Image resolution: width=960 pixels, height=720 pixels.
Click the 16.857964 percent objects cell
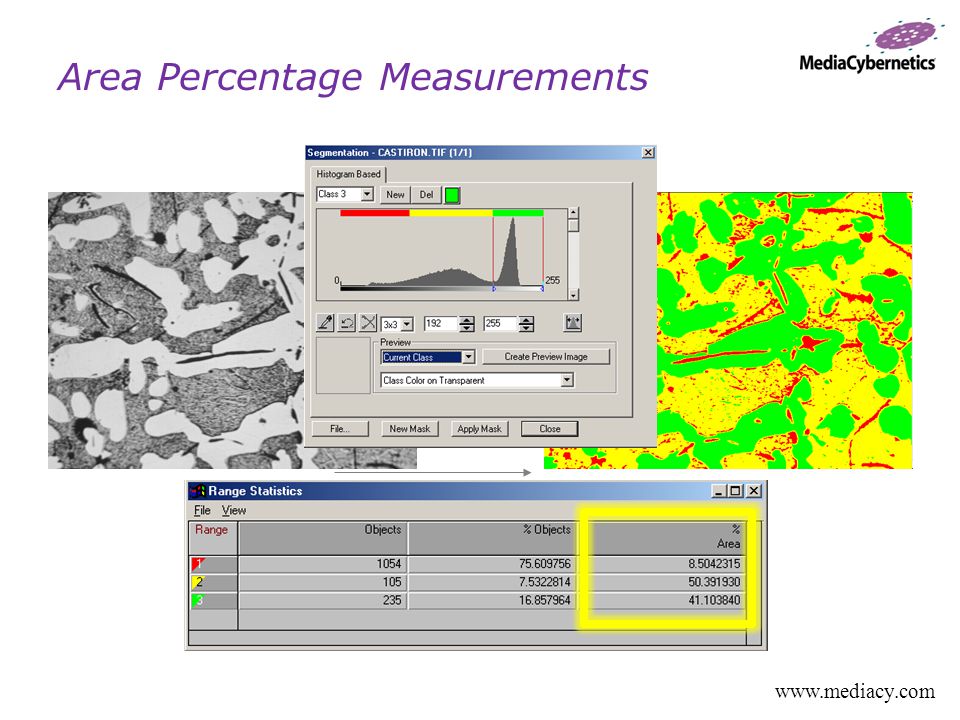[492, 601]
